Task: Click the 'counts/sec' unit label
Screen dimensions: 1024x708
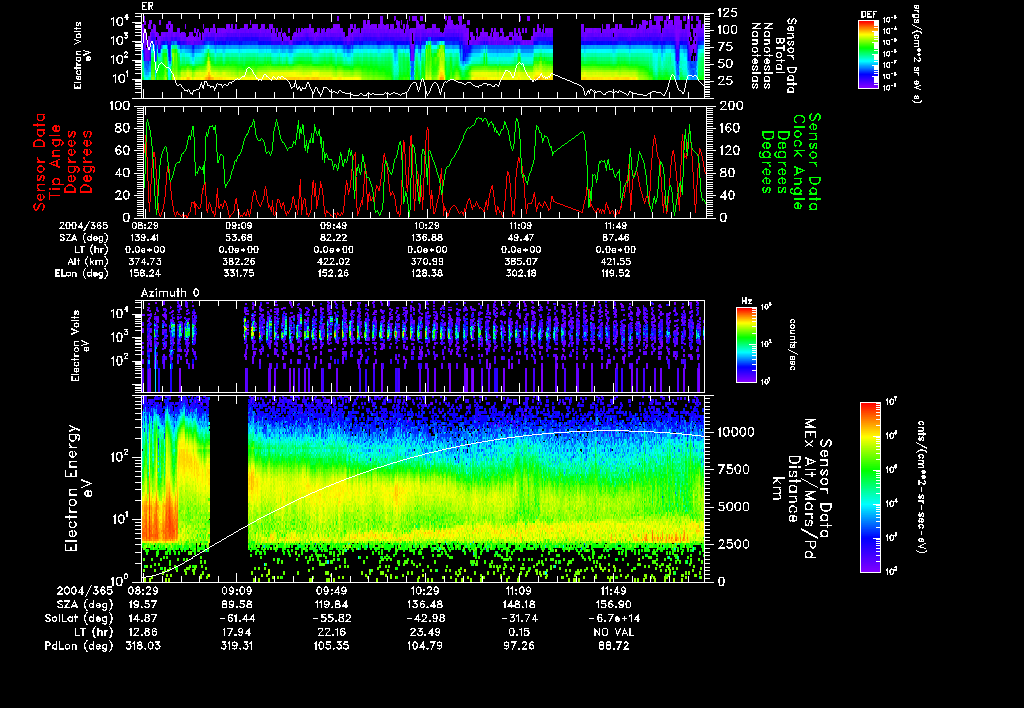Action: [793, 344]
